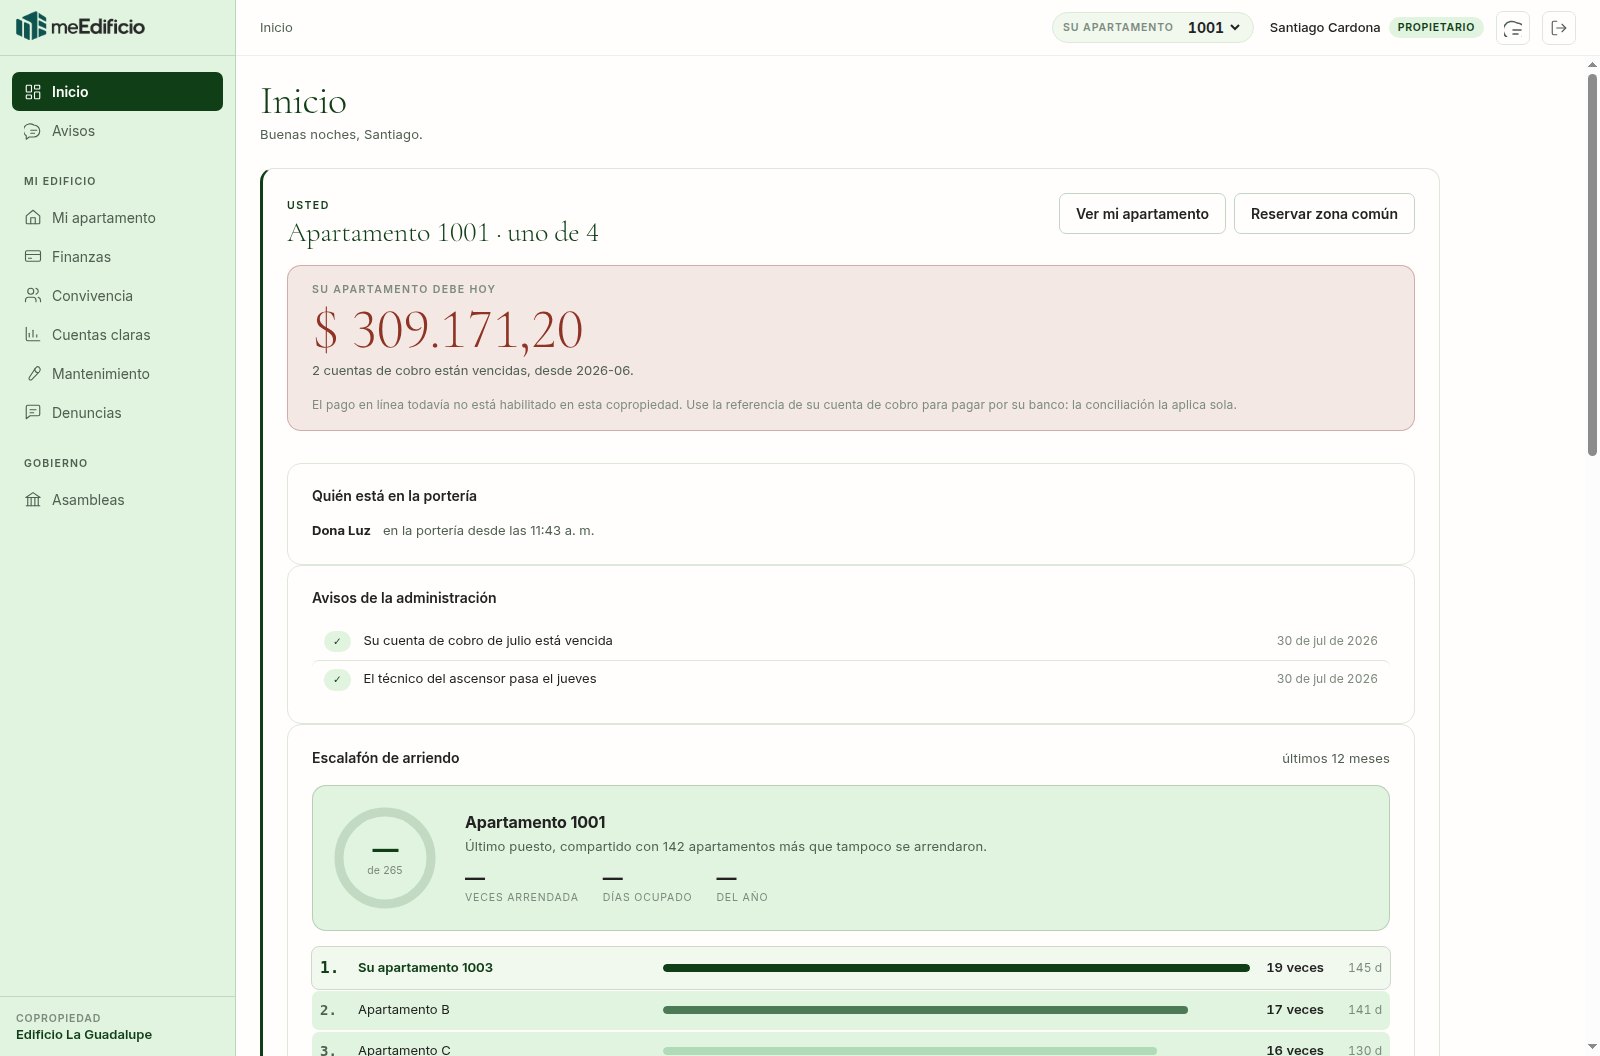Go to Avisos in the sidebar

(x=117, y=131)
